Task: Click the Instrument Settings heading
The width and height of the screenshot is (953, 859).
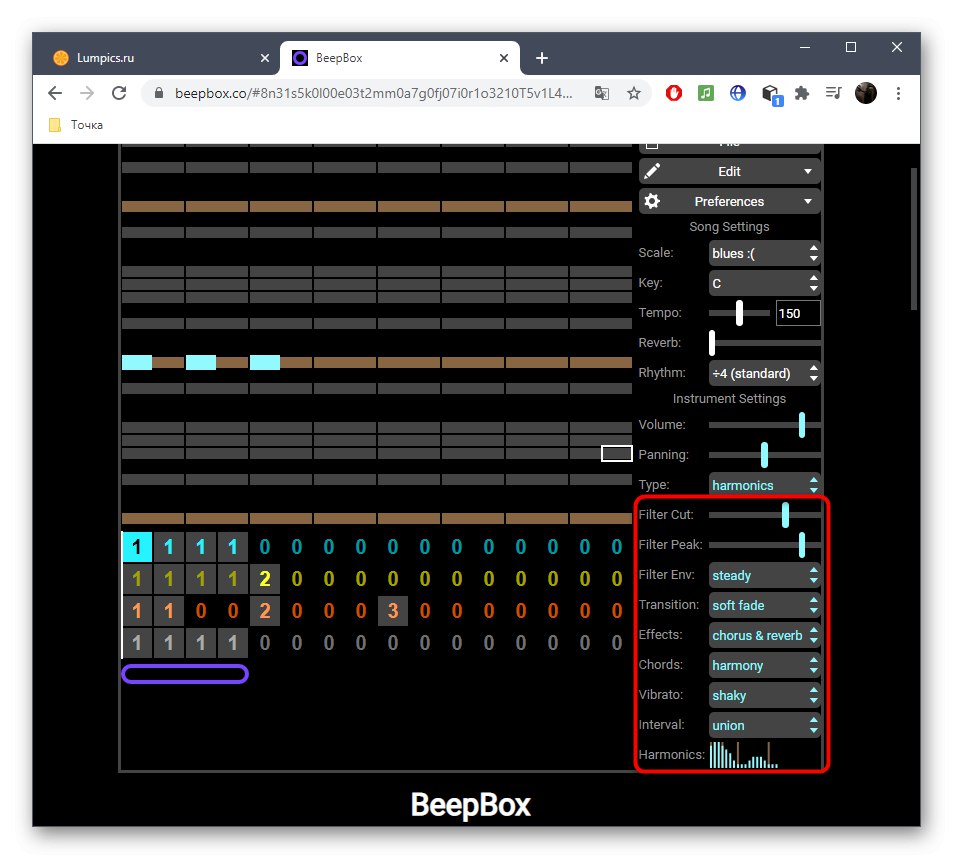Action: [729, 399]
